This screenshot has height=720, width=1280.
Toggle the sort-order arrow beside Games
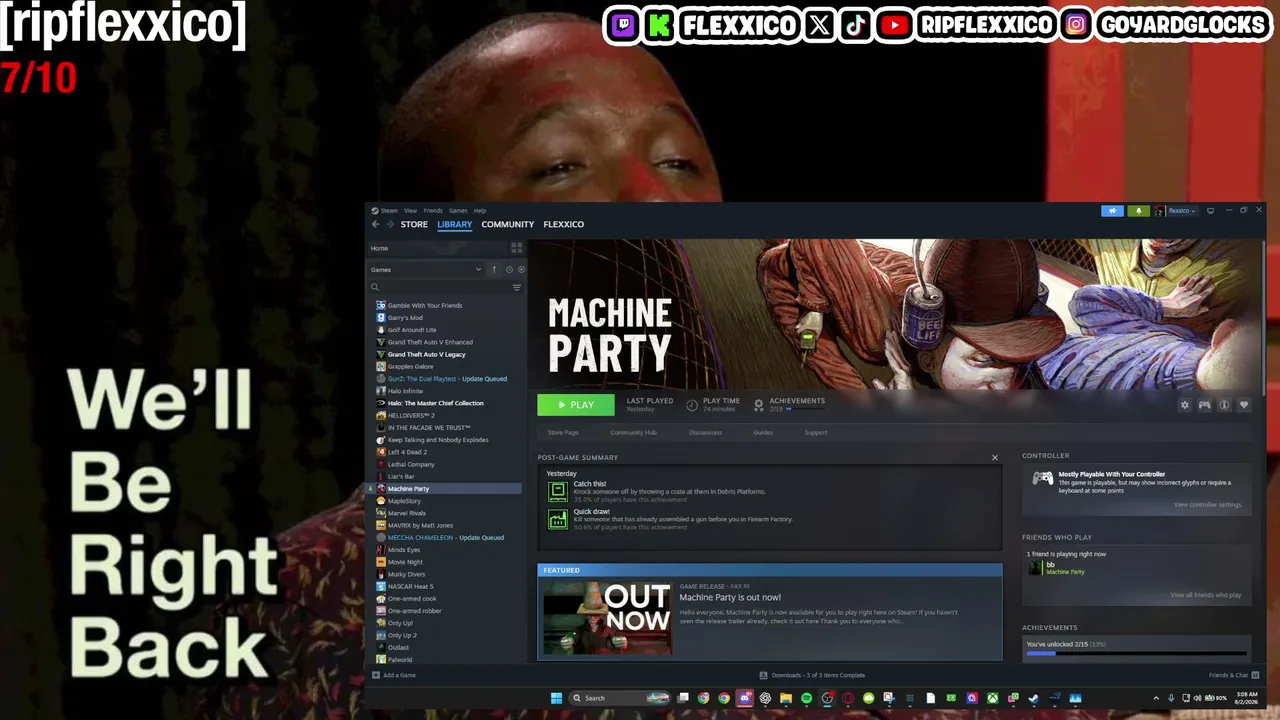pyautogui.click(x=493, y=269)
